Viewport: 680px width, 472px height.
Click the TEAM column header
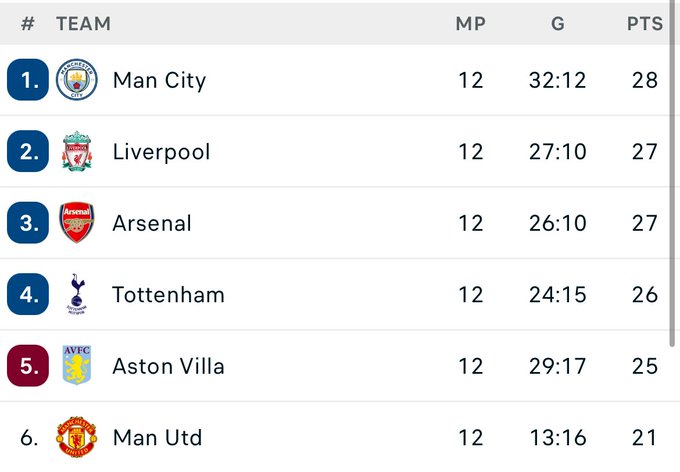tap(83, 23)
